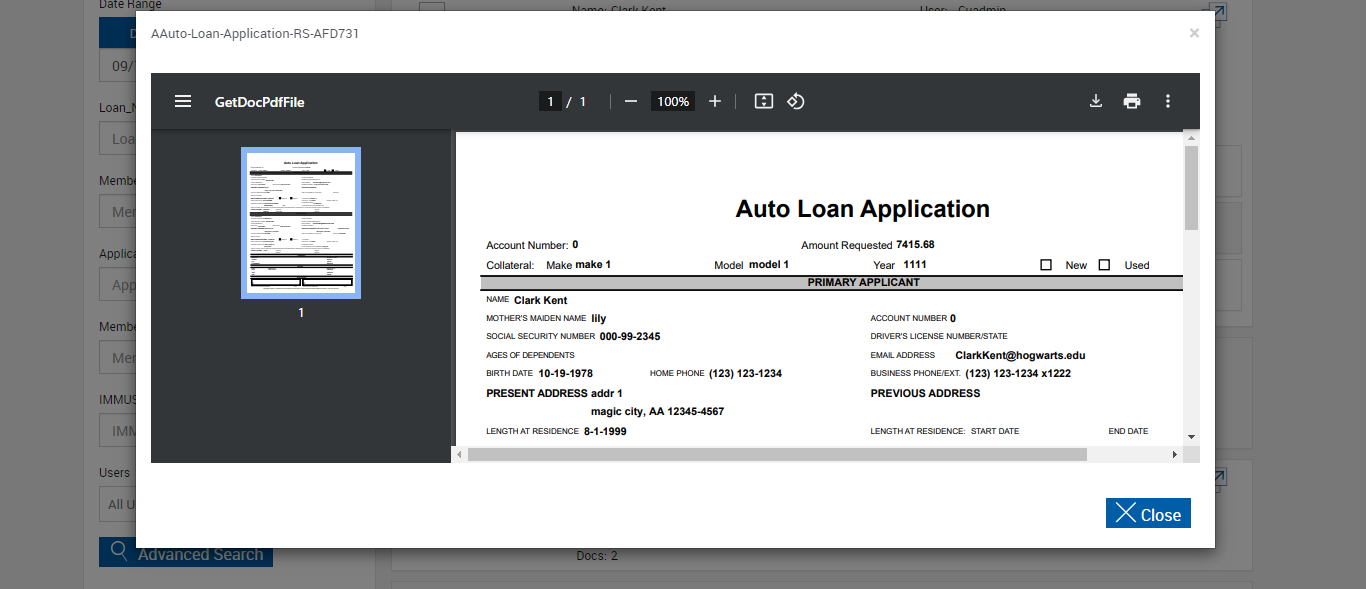
Task: Open the PDF more actions menu
Action: click(x=1167, y=101)
